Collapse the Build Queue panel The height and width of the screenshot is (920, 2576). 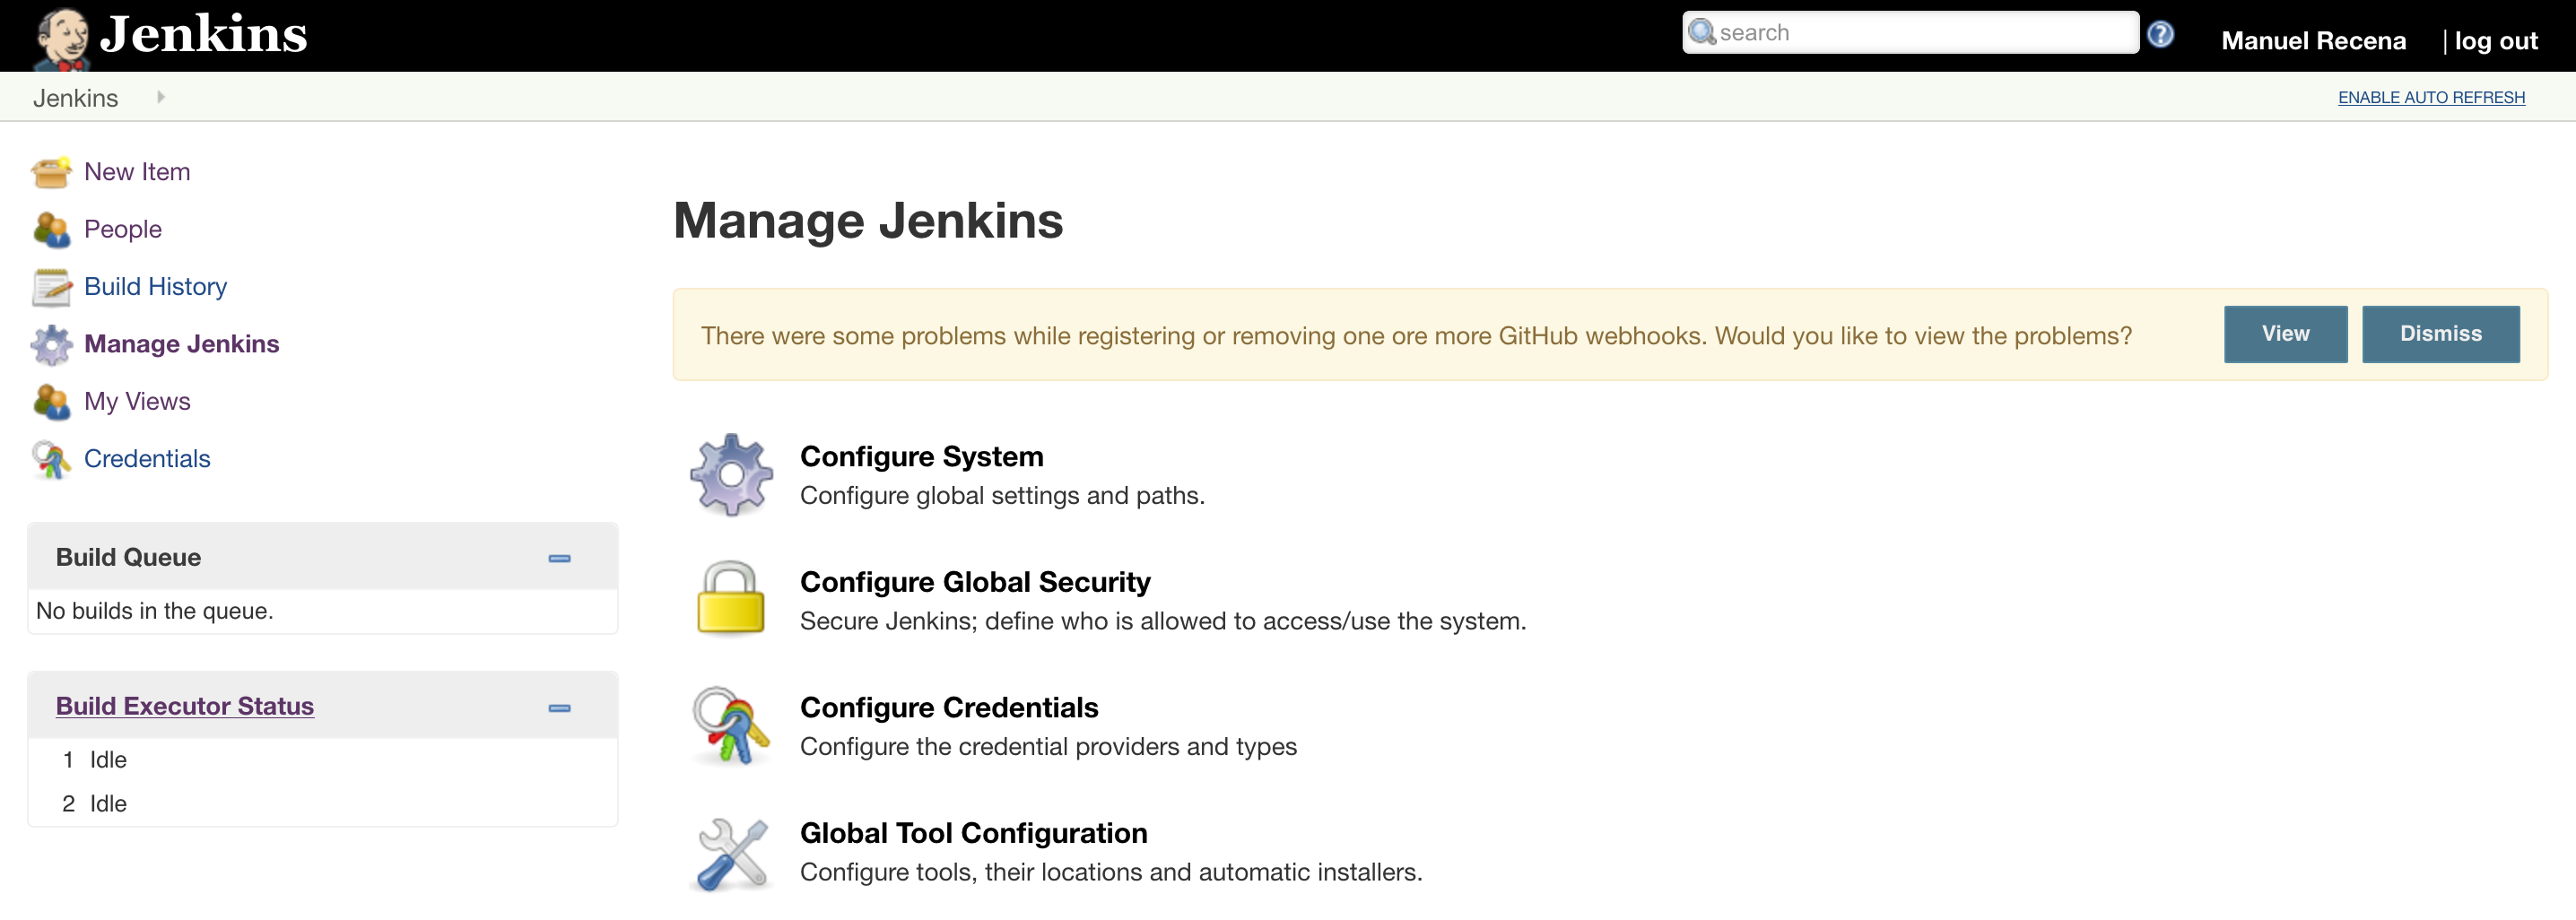click(559, 558)
